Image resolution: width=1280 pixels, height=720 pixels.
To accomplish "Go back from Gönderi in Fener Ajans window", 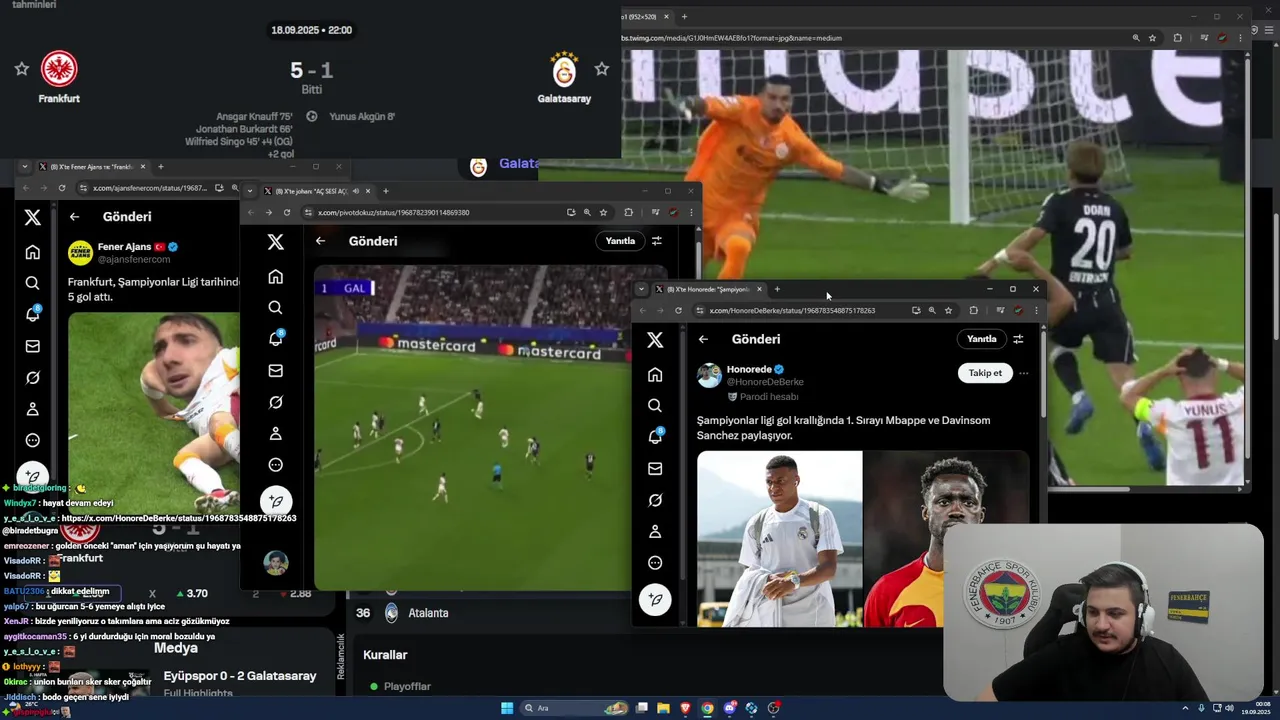I will (x=74, y=217).
